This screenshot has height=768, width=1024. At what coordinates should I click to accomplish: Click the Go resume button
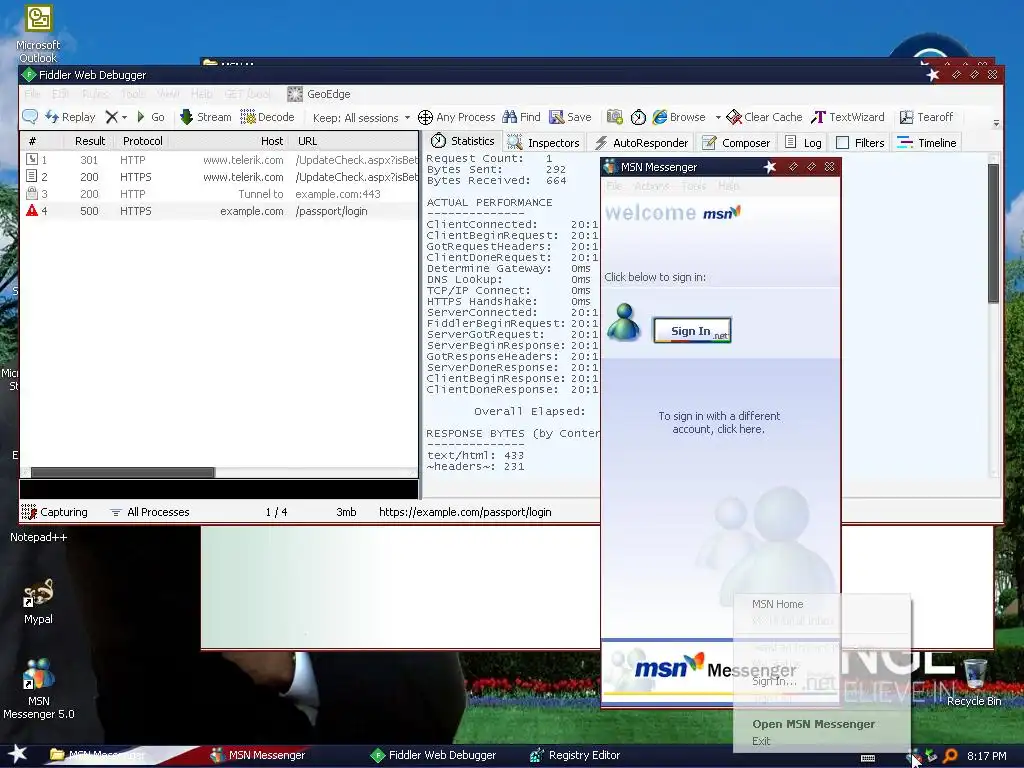pyautogui.click(x=150, y=117)
